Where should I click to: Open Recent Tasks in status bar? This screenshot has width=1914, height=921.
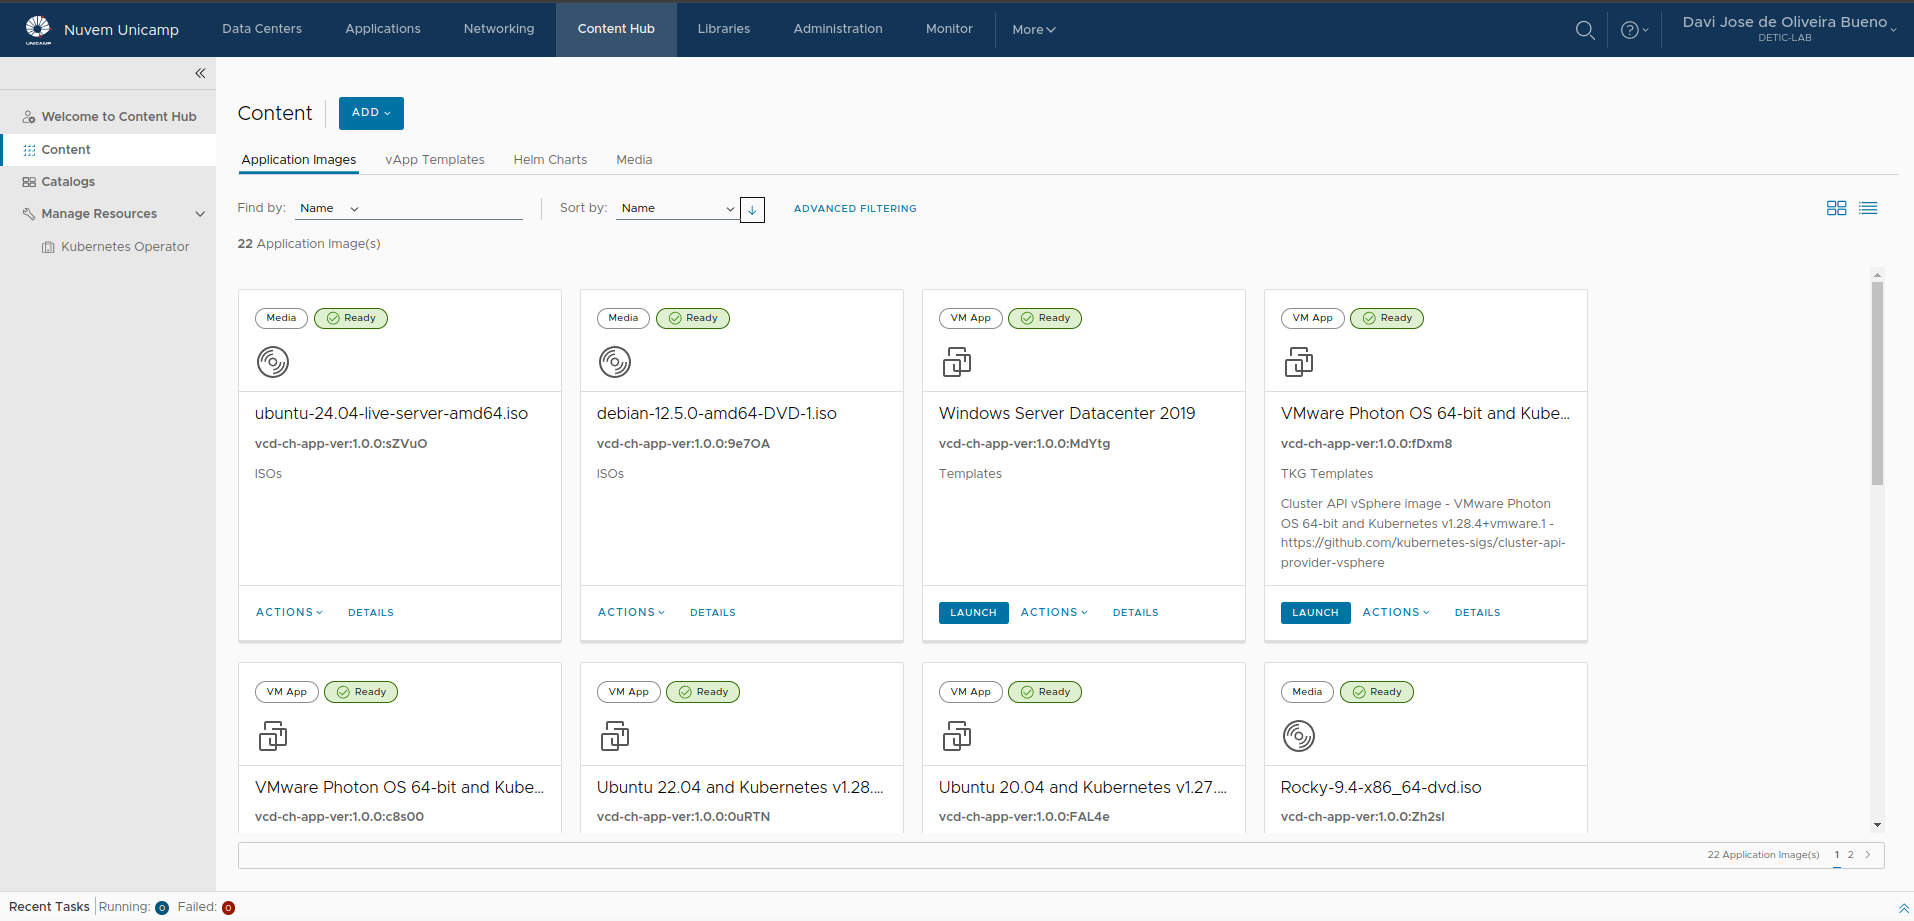(x=49, y=907)
